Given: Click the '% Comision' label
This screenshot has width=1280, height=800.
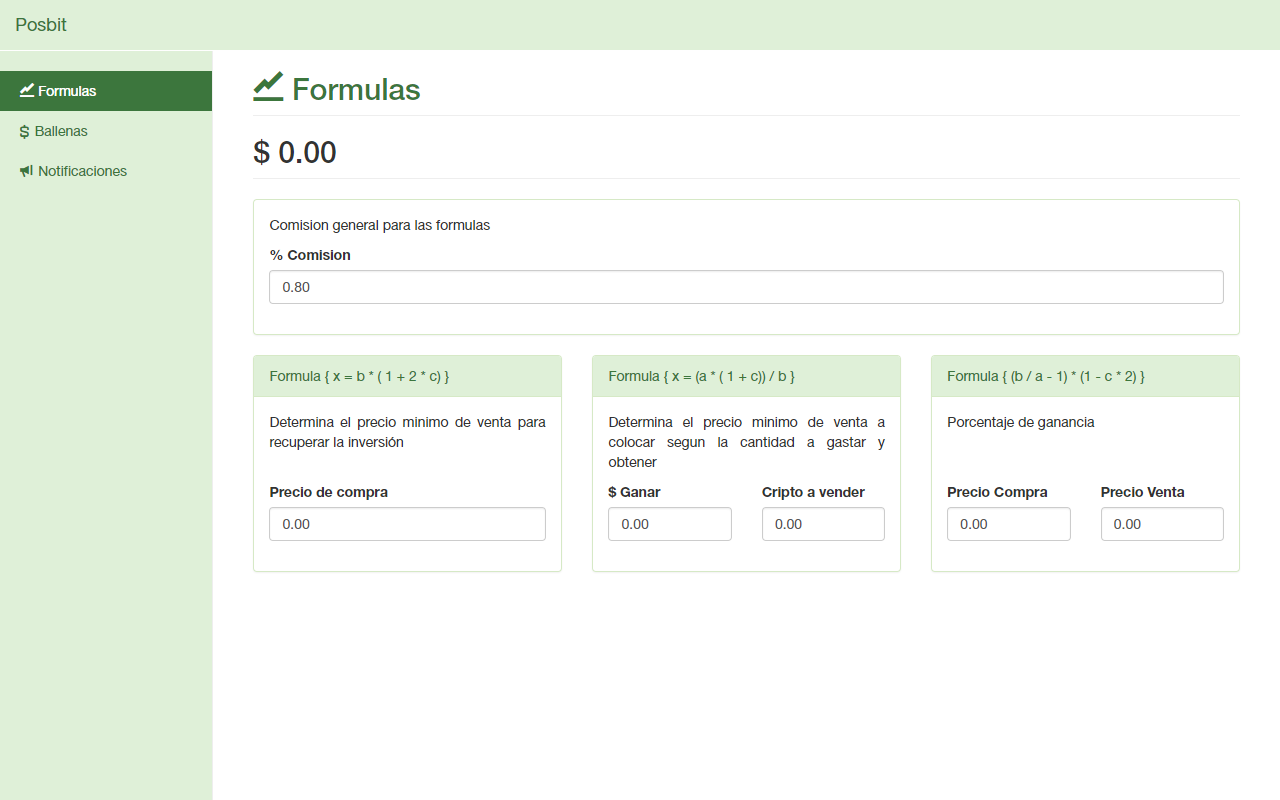Looking at the screenshot, I should point(310,255).
